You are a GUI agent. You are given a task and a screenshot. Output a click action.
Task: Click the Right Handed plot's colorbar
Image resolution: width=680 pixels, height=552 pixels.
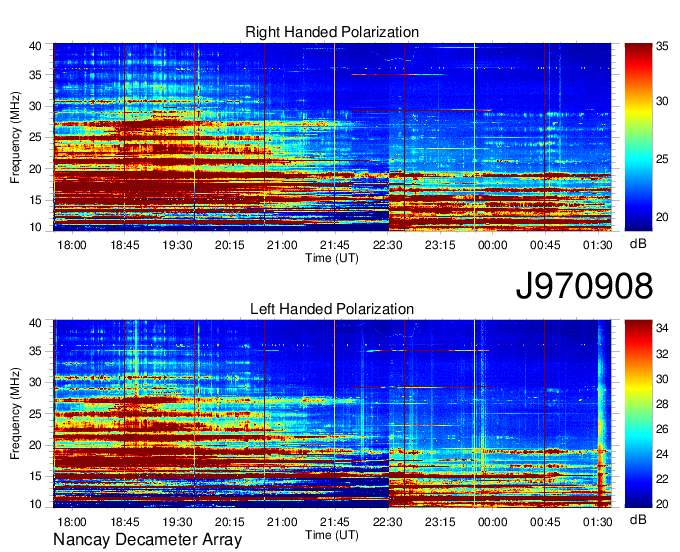pos(638,137)
